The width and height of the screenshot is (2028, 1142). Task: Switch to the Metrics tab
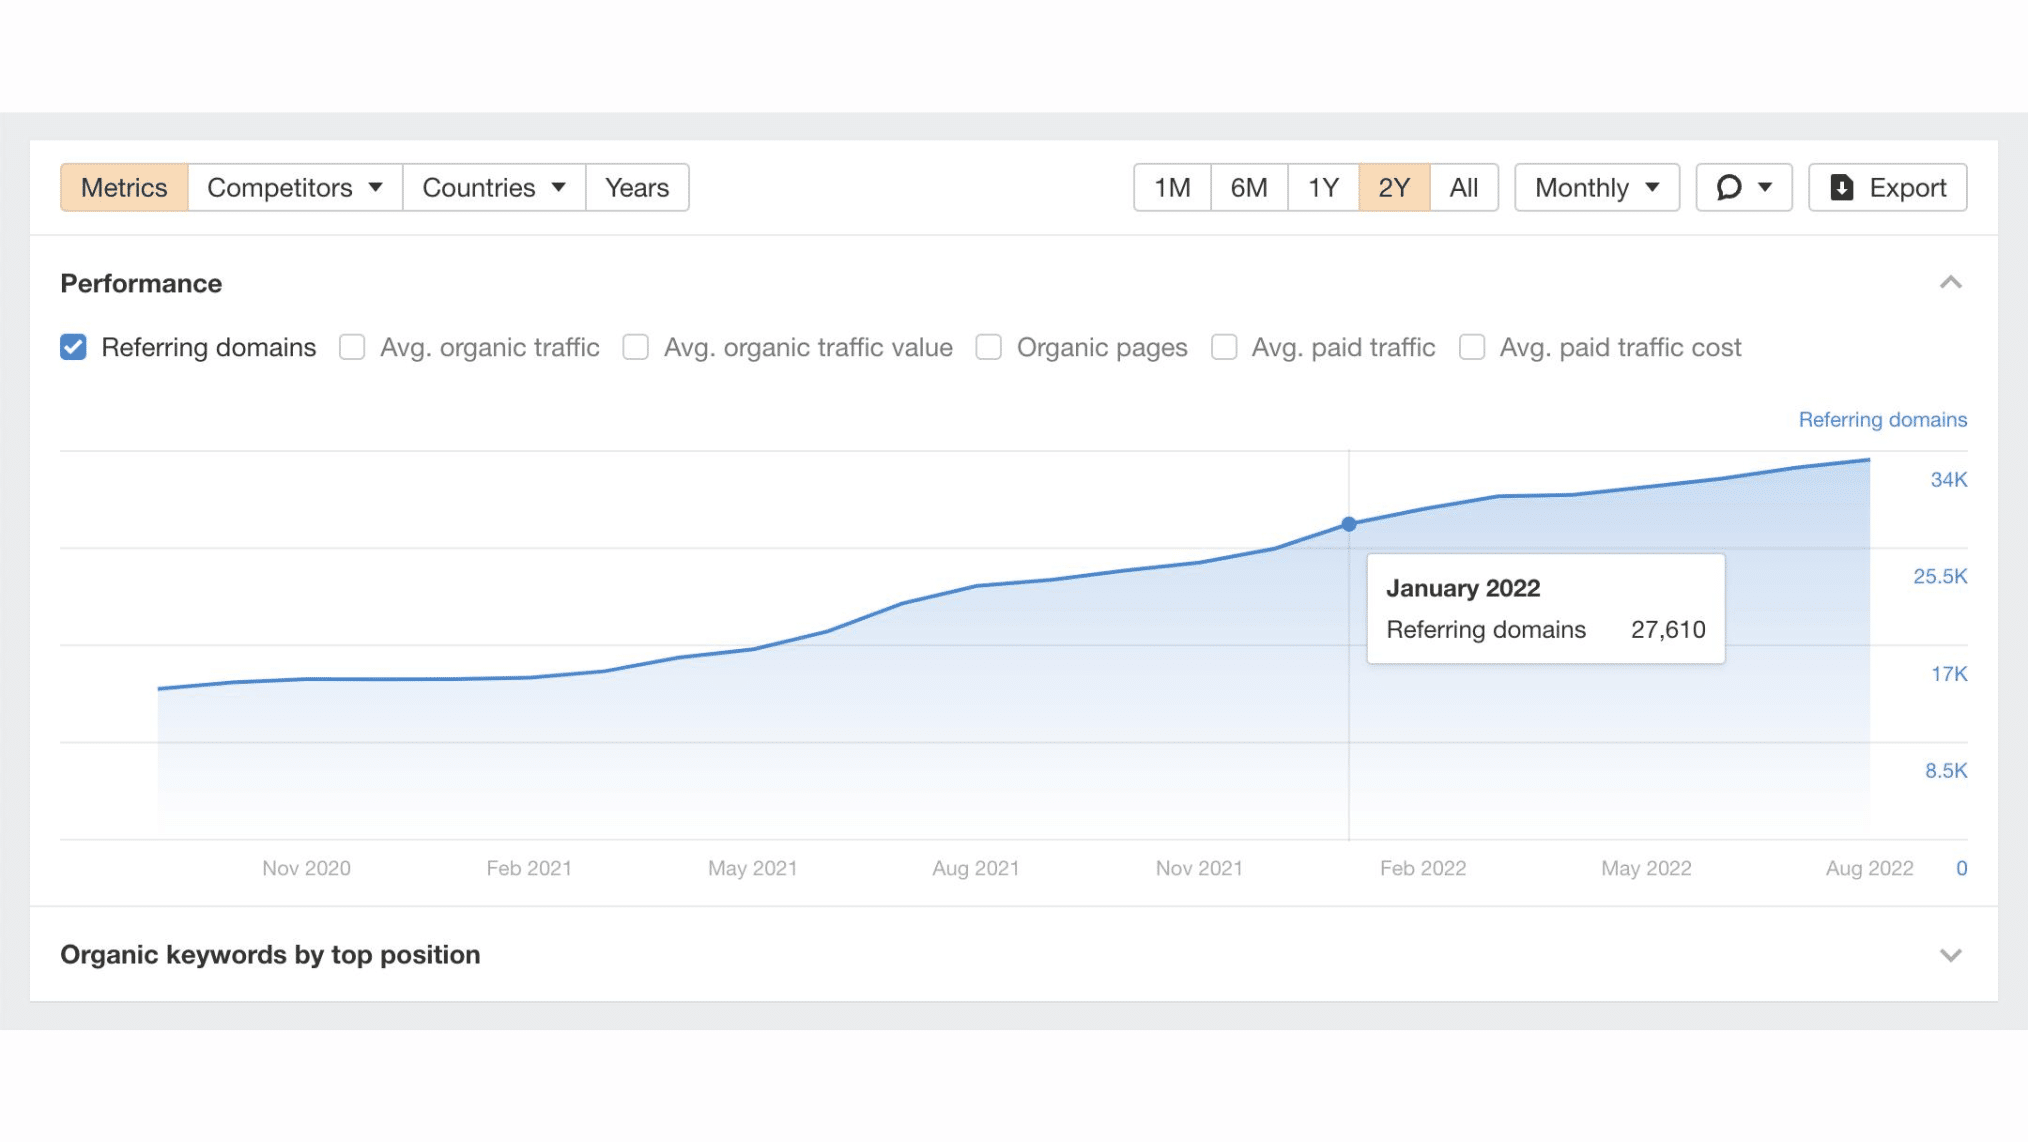(124, 187)
